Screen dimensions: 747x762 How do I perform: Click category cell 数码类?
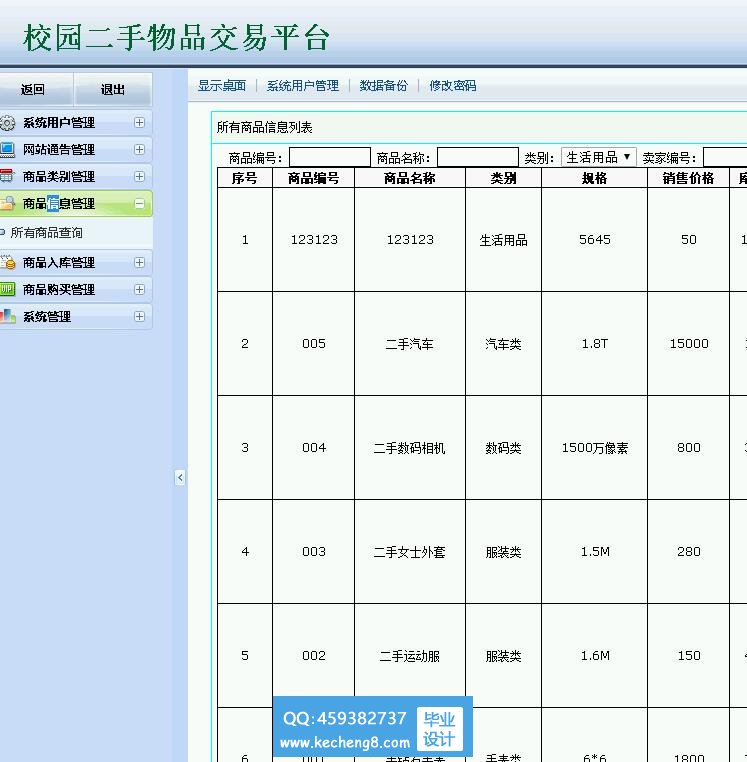[x=503, y=448]
